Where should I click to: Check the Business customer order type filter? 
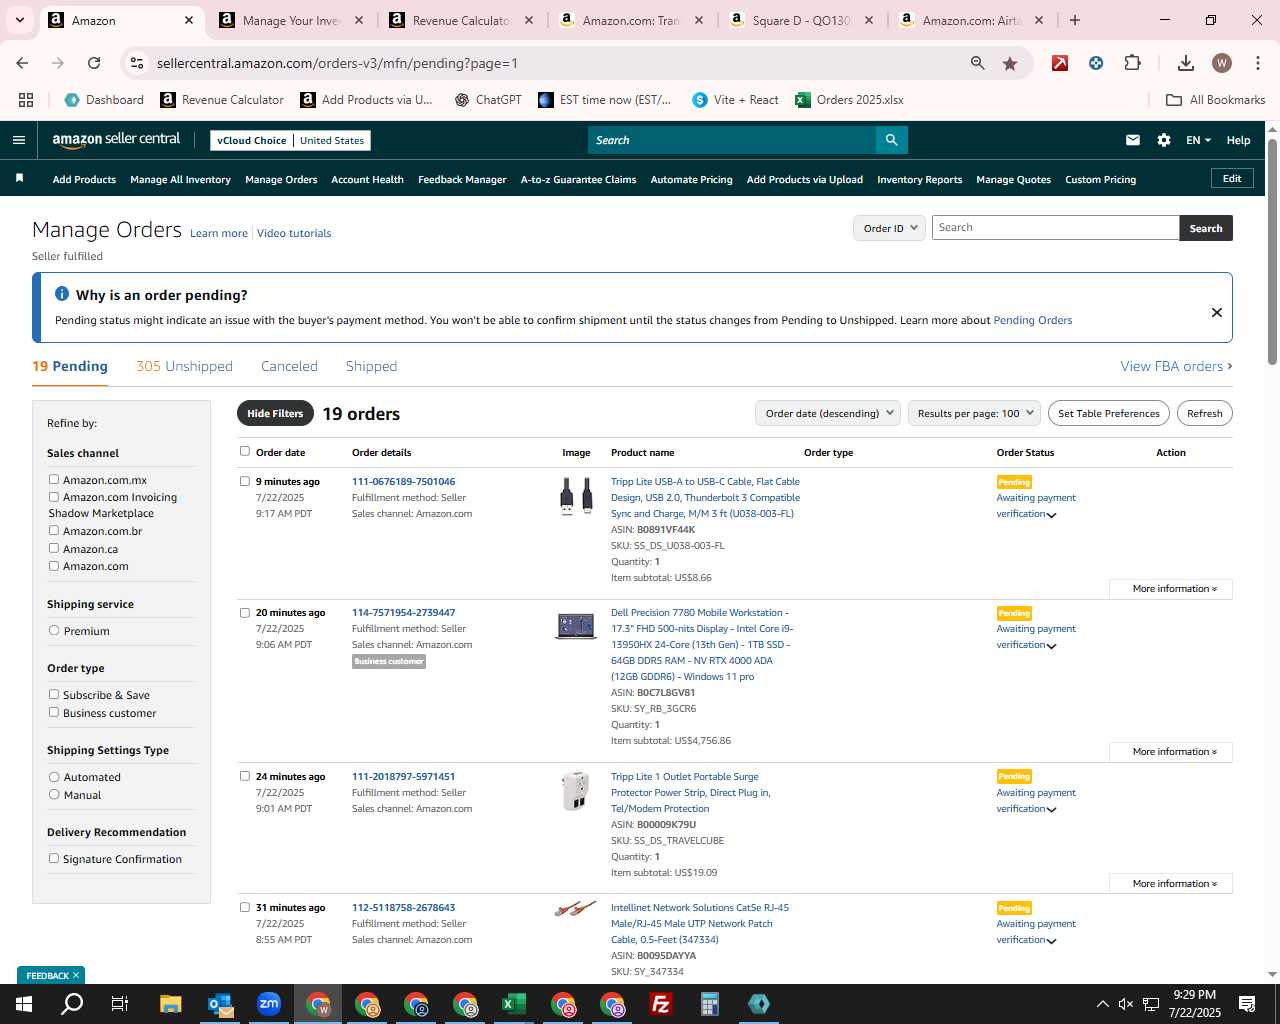54,712
